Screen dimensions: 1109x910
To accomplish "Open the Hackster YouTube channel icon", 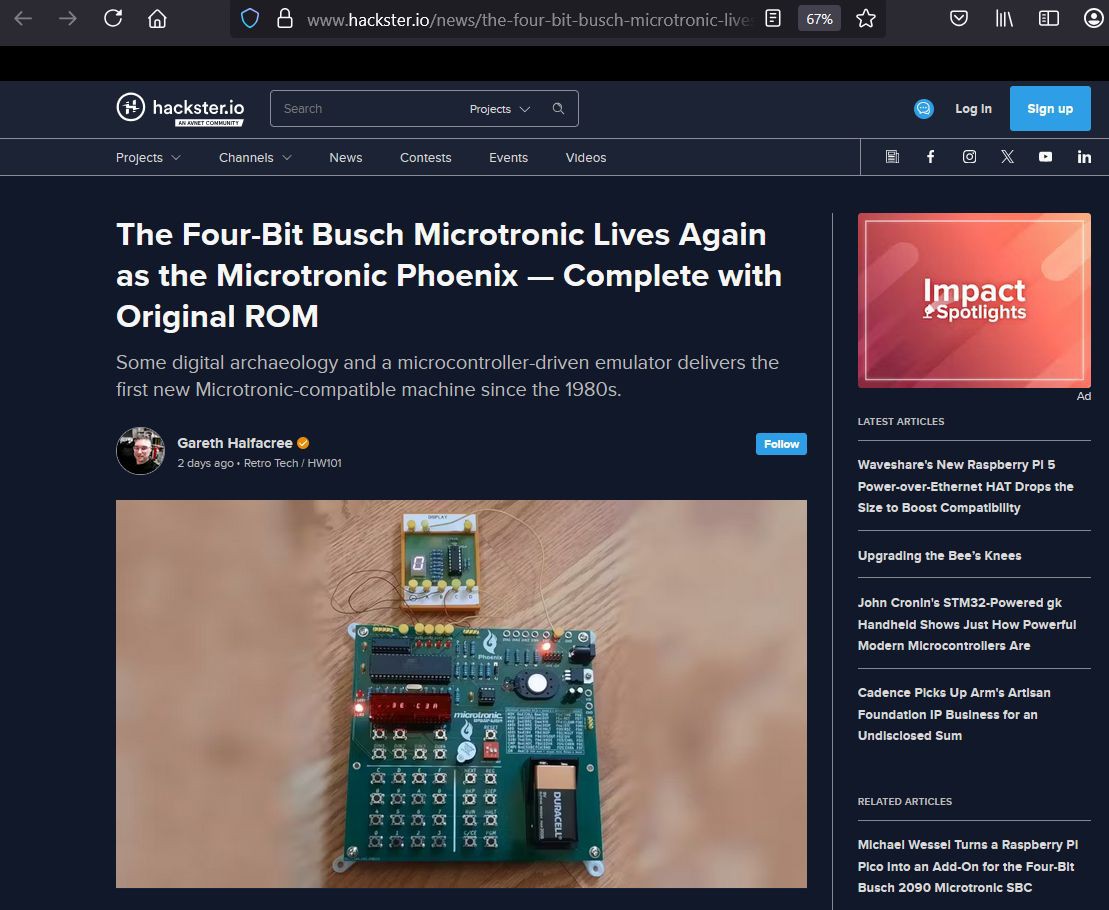I will tap(1045, 157).
